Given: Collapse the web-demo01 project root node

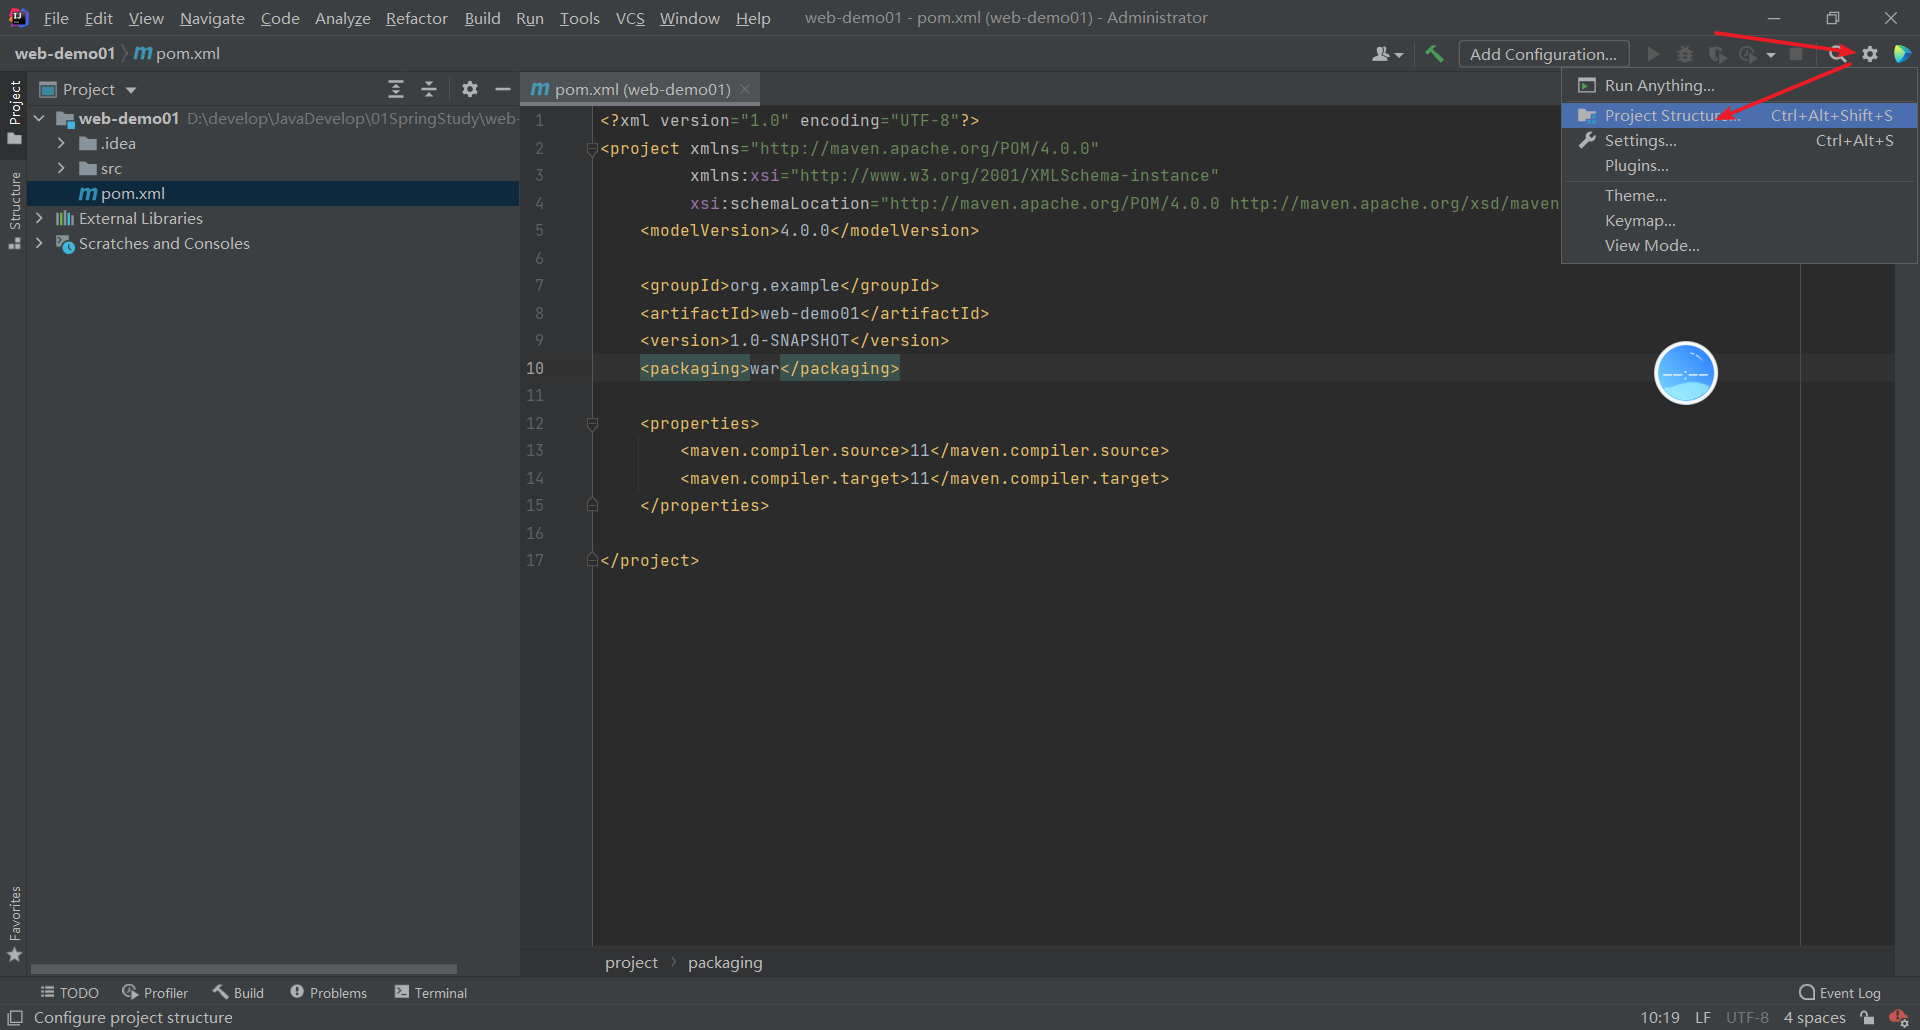Looking at the screenshot, I should coord(39,118).
